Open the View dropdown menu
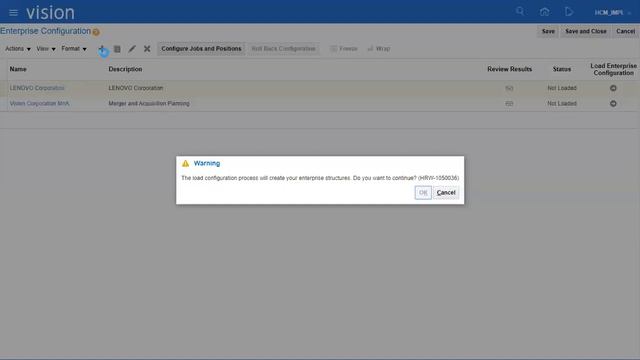The width and height of the screenshot is (640, 360). 46,49
